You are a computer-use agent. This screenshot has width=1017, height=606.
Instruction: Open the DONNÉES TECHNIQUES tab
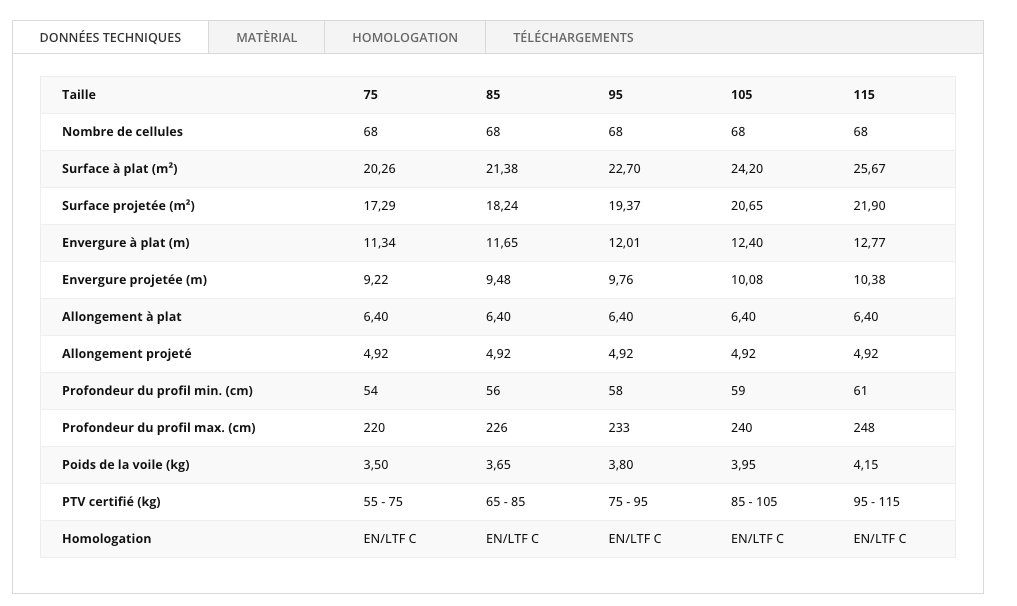[x=110, y=37]
